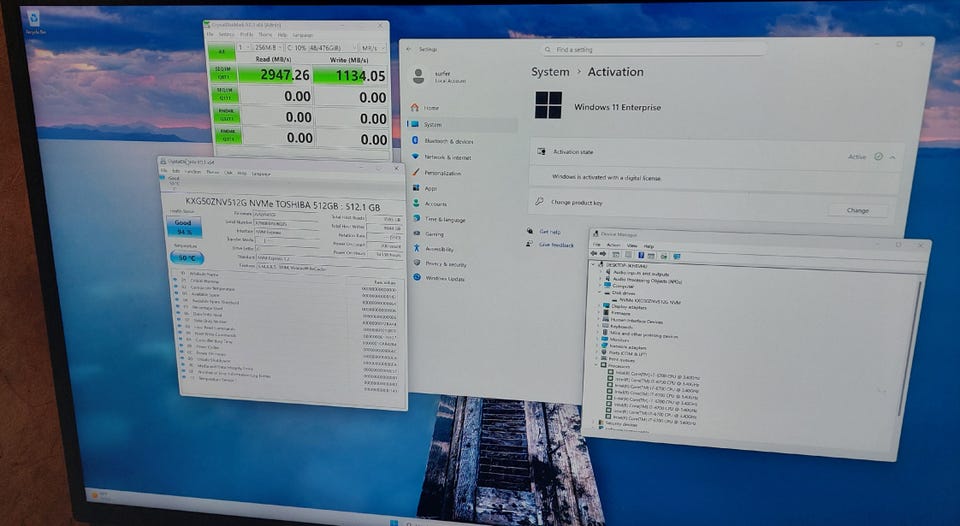This screenshot has height=526, width=960.
Task: Open CrystalDiskMark Theme menu
Action: coord(265,35)
